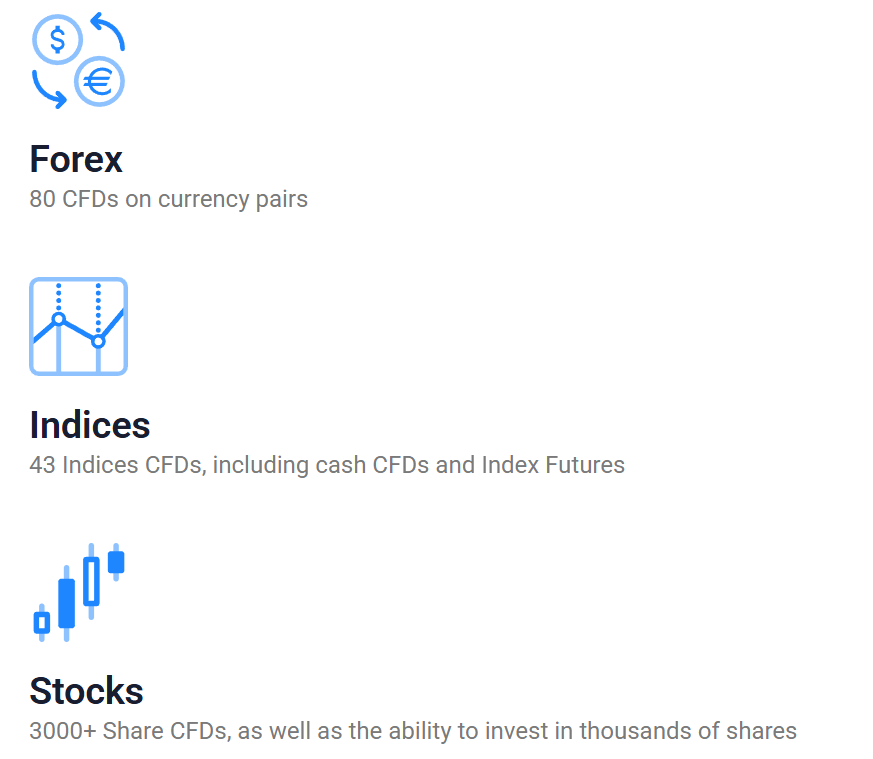Select the left data point on Indices chart

pos(58,319)
